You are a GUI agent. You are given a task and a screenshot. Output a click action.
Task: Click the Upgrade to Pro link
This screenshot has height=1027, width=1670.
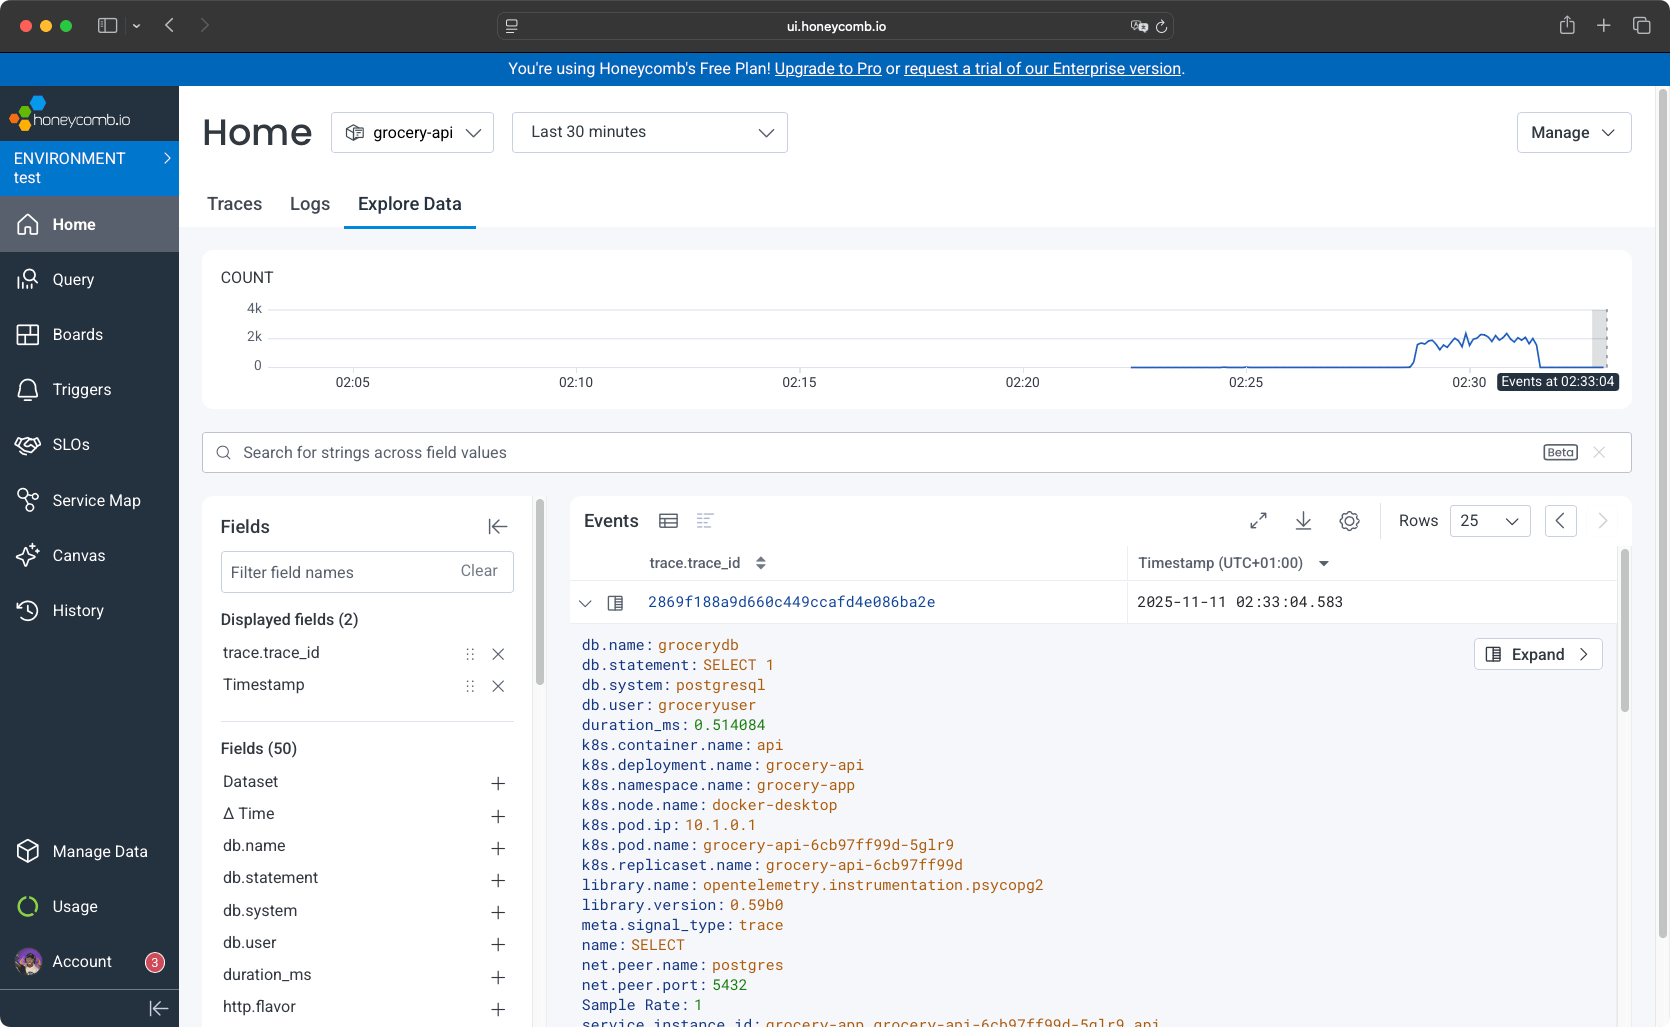click(x=827, y=69)
